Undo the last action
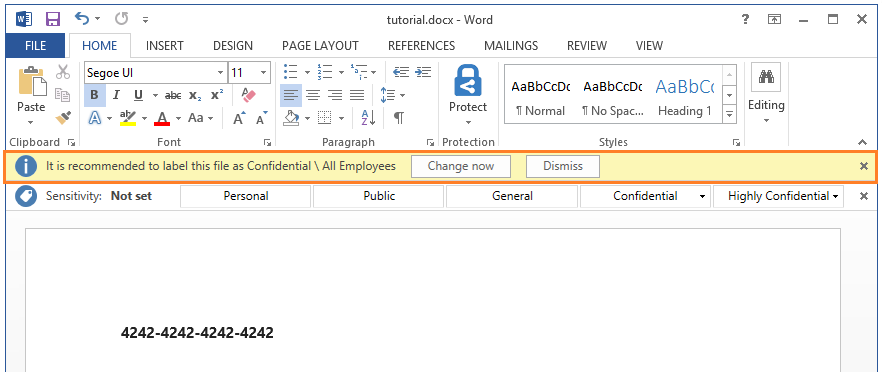This screenshot has height=379, width=882. 82,19
